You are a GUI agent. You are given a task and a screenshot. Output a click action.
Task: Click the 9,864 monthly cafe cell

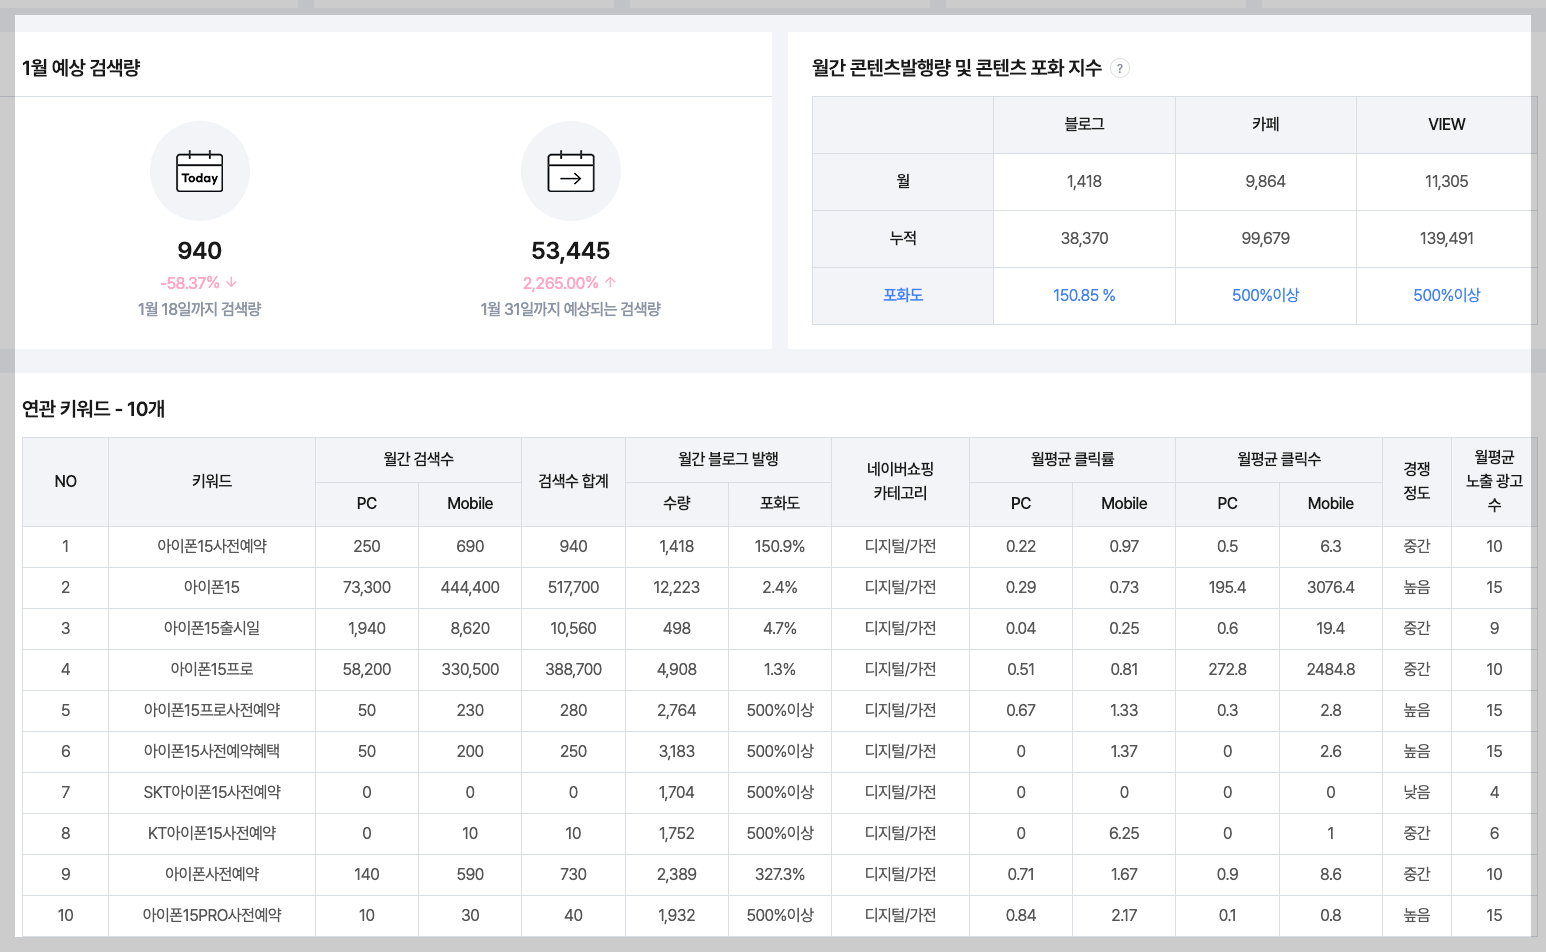[x=1265, y=181]
